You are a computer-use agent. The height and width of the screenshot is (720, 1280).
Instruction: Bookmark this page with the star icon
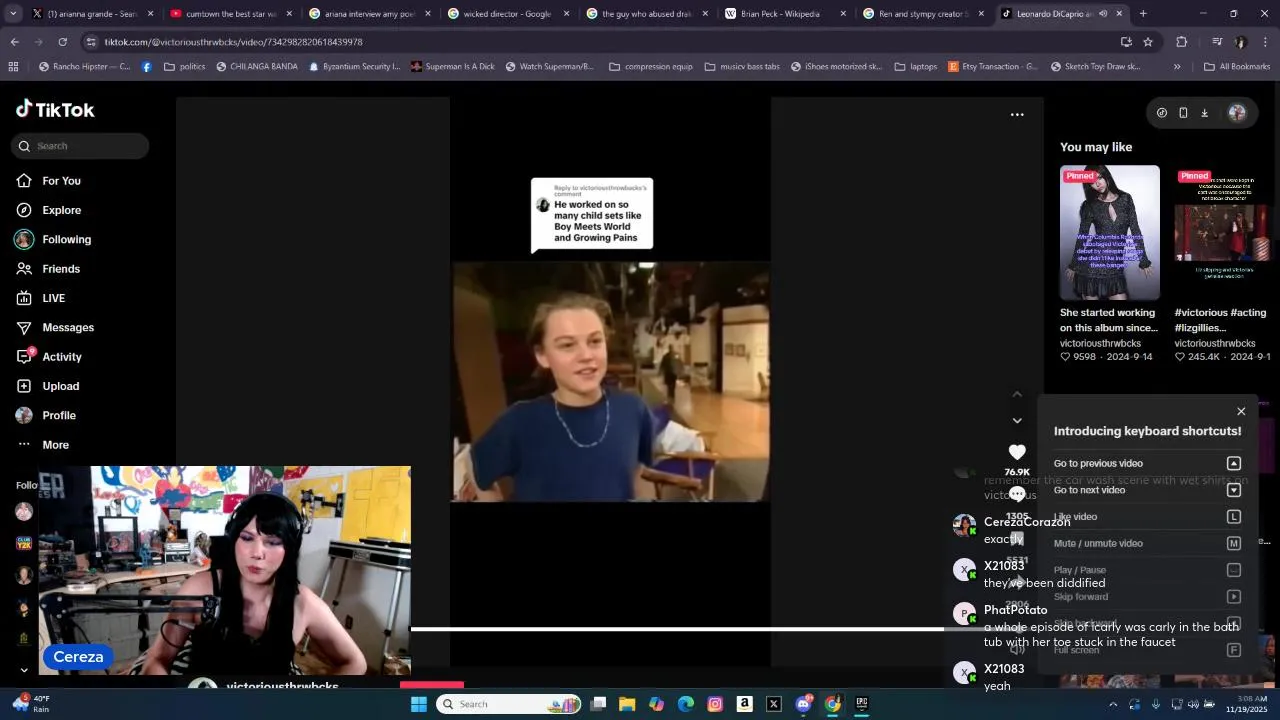pyautogui.click(x=1148, y=42)
